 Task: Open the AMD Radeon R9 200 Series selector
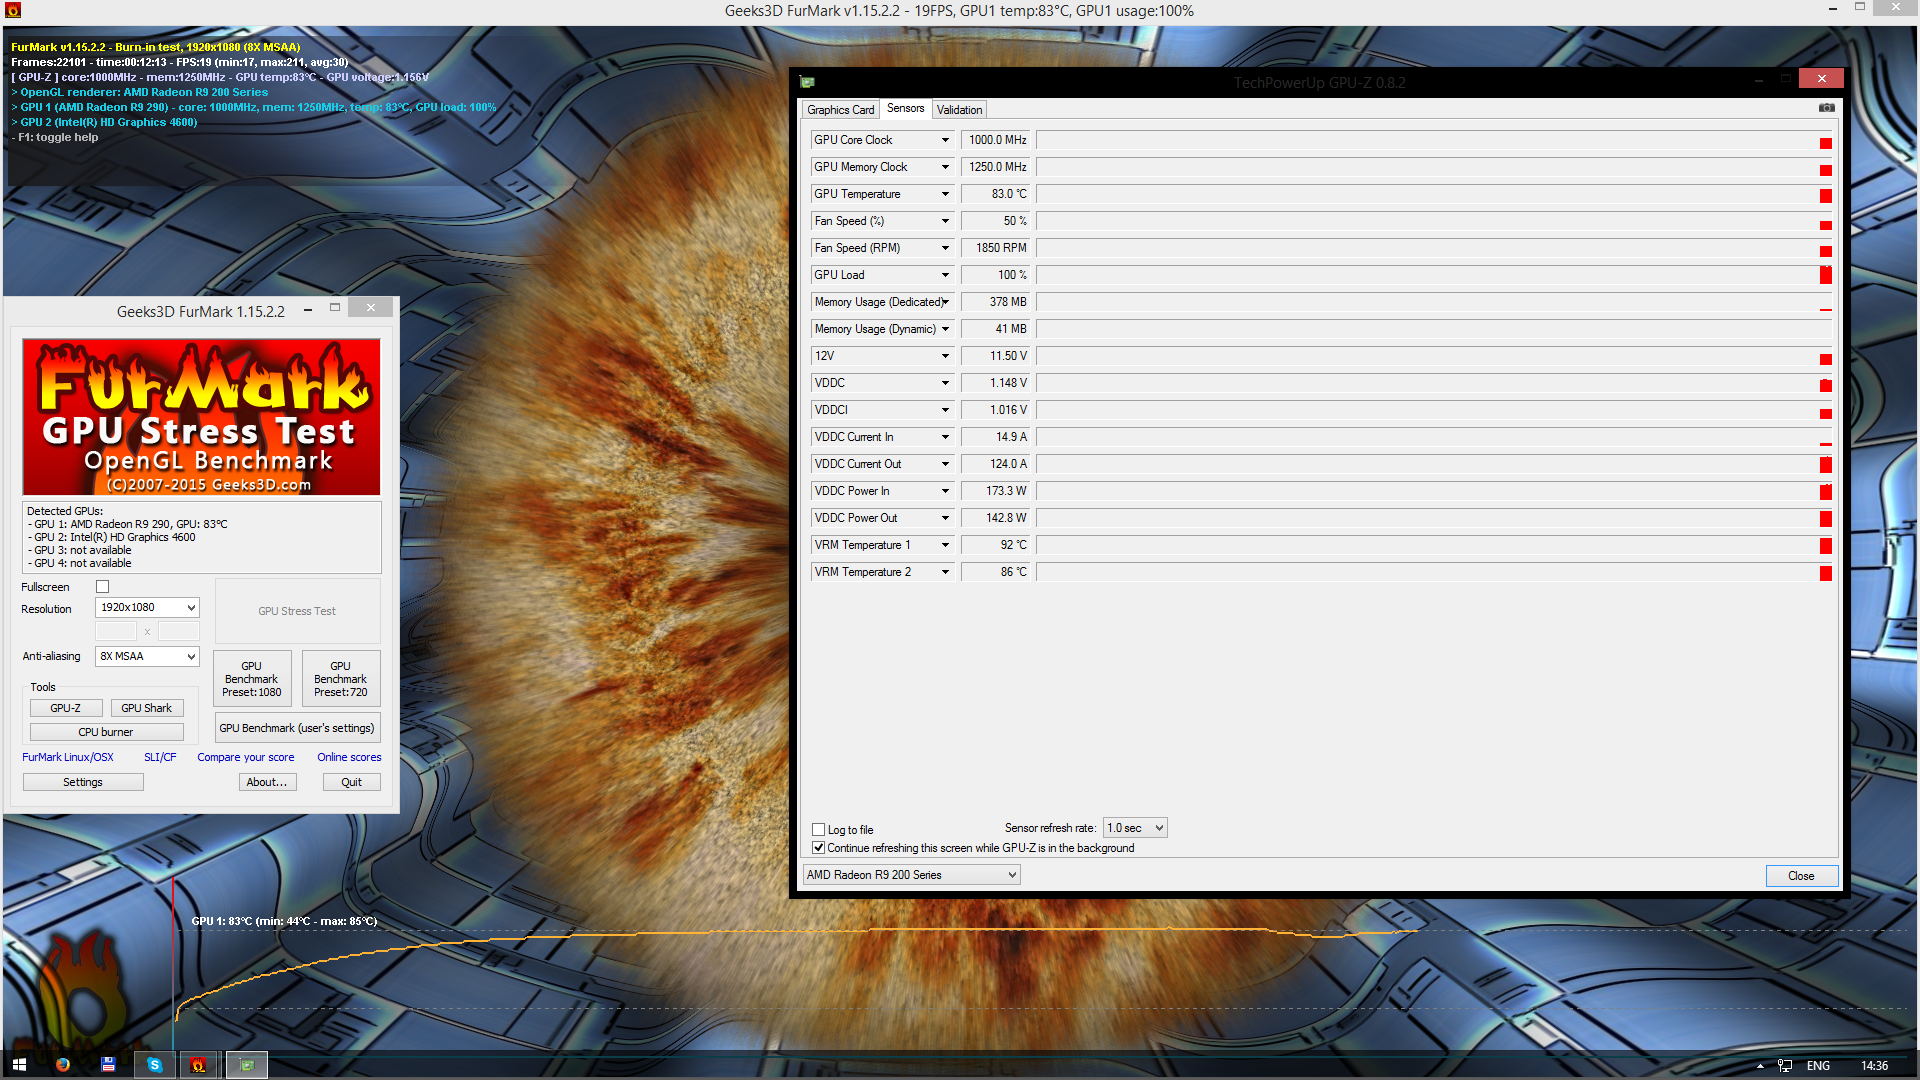[911, 875]
